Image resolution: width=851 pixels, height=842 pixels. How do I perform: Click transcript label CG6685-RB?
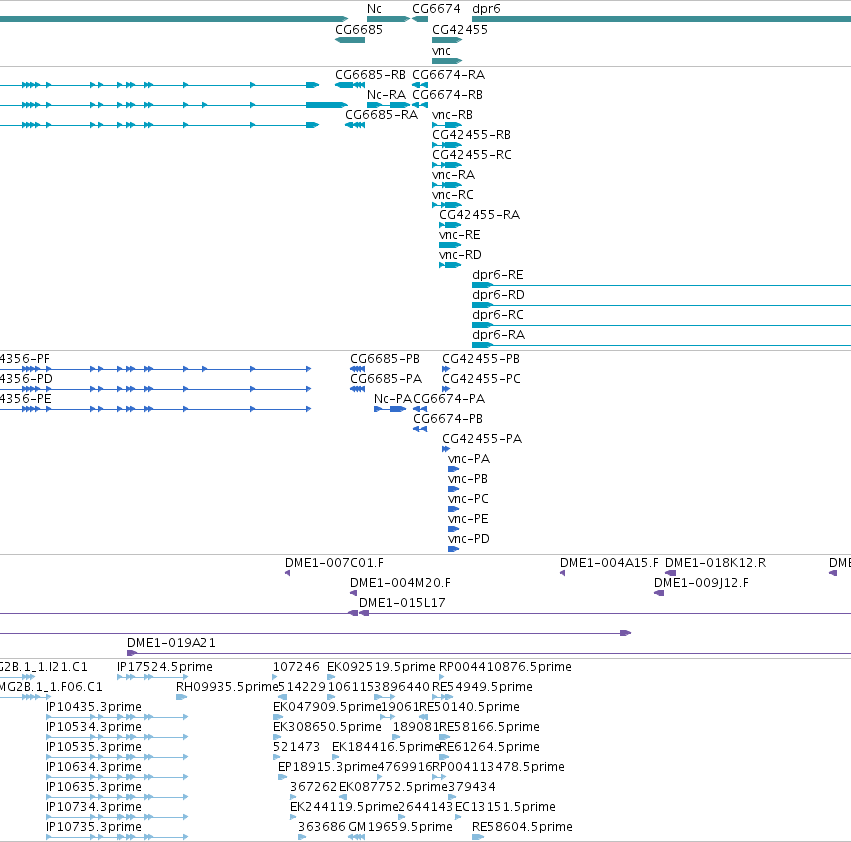point(370,74)
